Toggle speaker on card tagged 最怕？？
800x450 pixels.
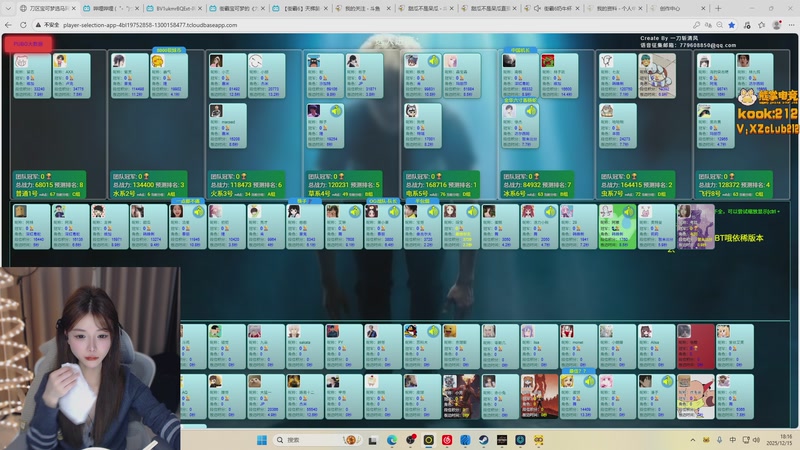coord(589,381)
